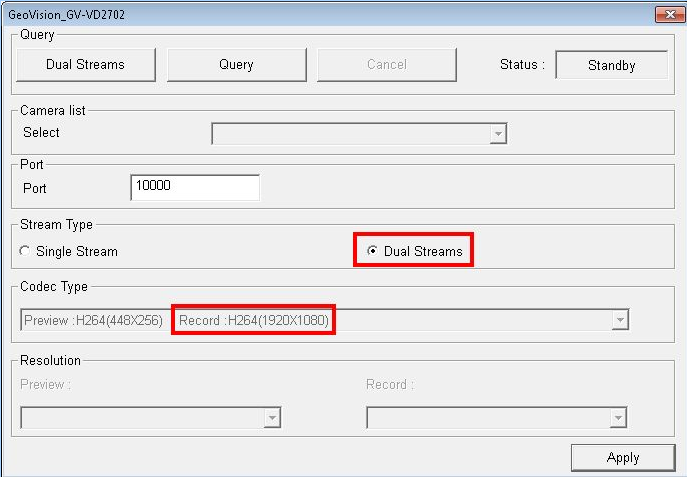
Task: Click the Status : label
Action: tap(522, 64)
